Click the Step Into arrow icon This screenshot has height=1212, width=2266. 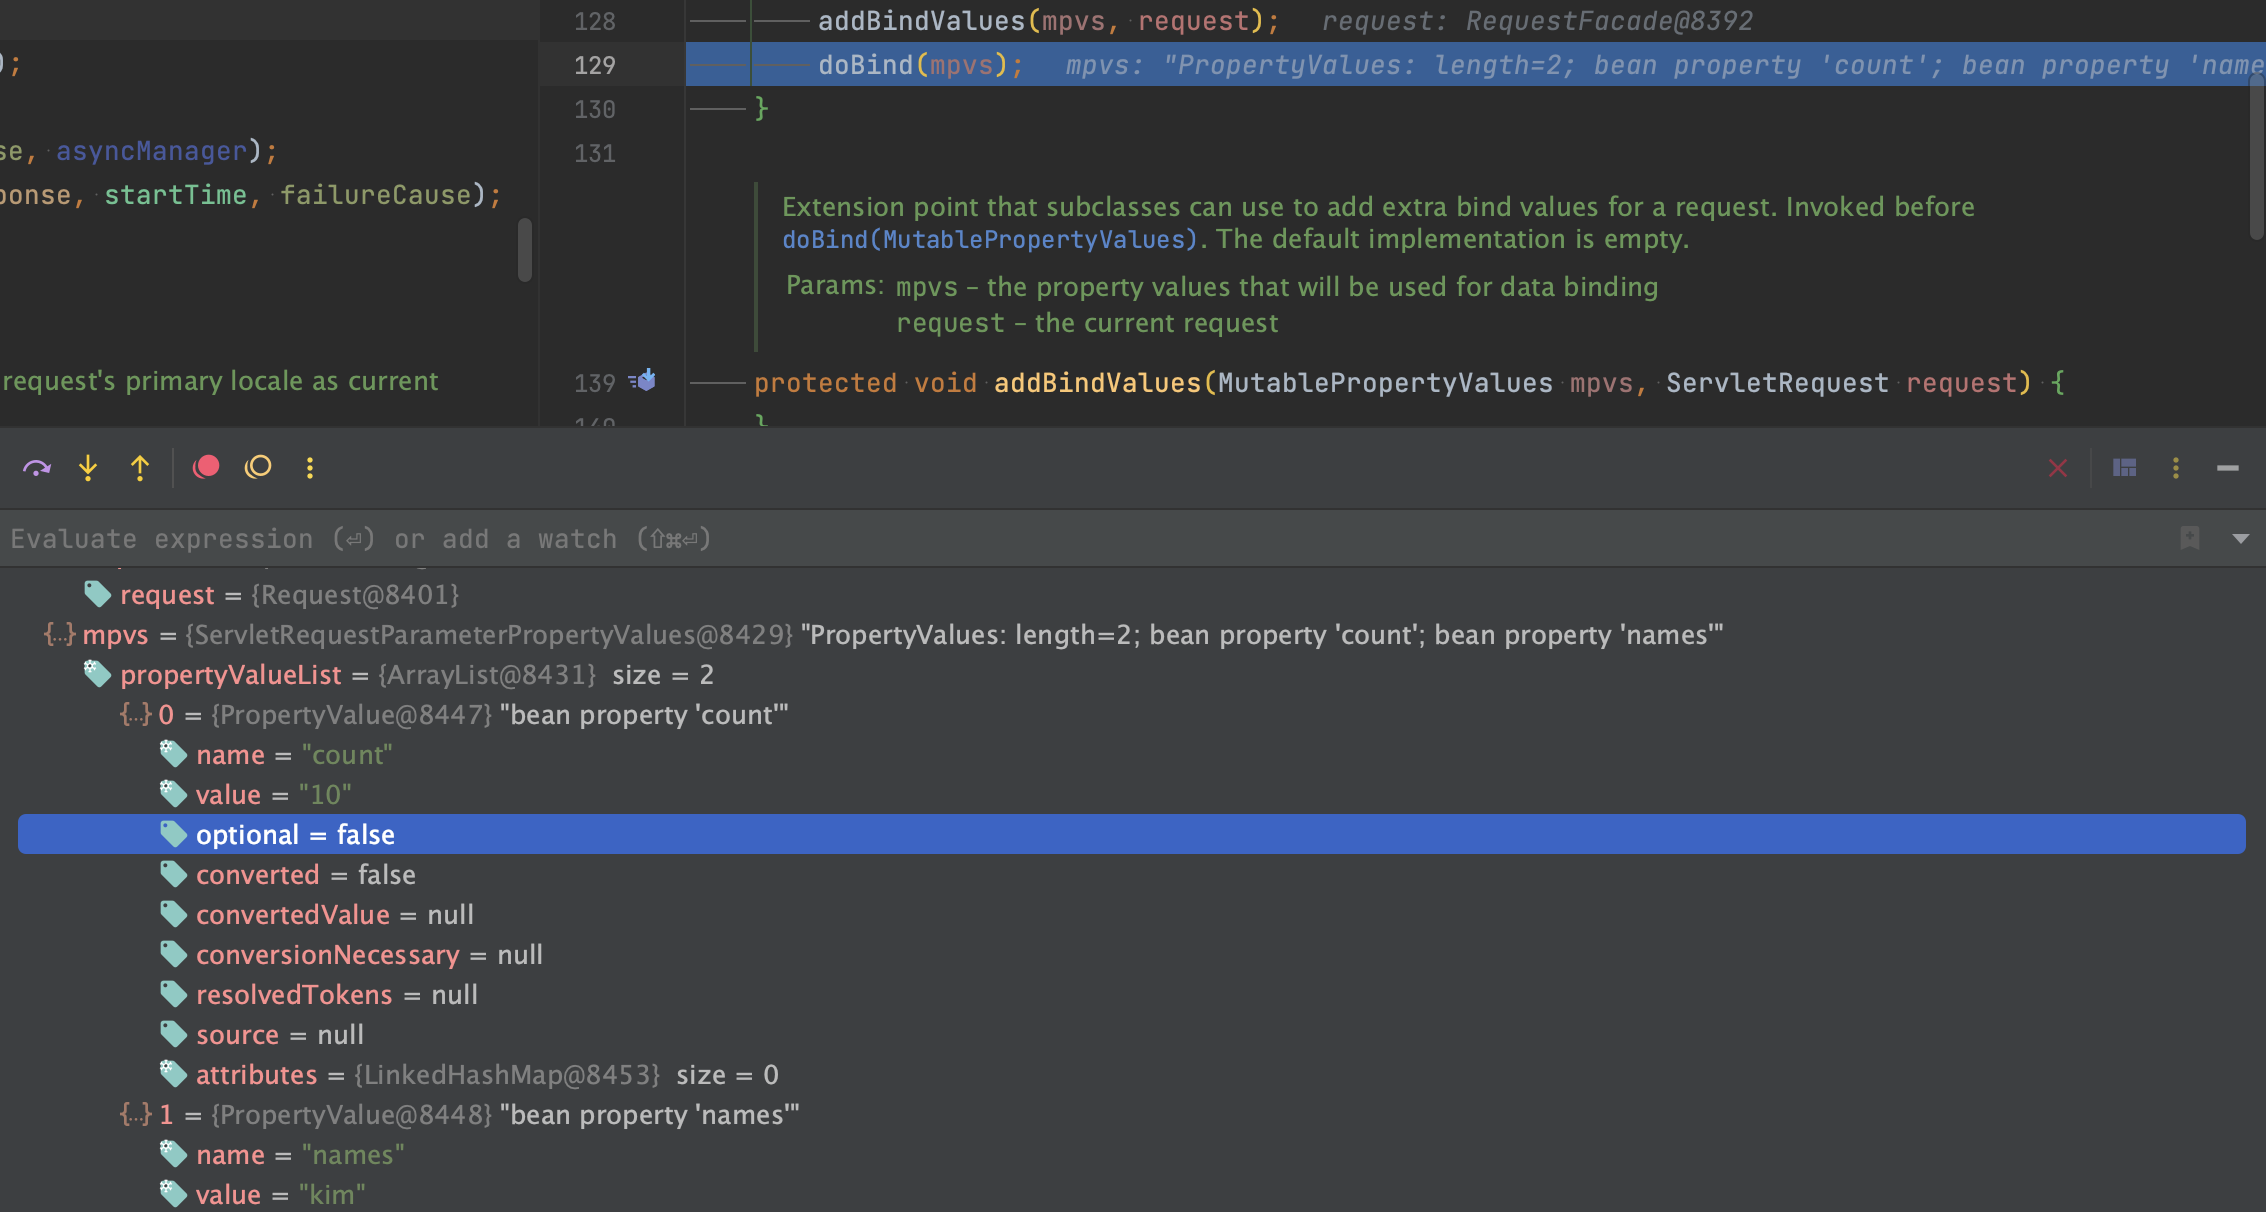pos(88,468)
